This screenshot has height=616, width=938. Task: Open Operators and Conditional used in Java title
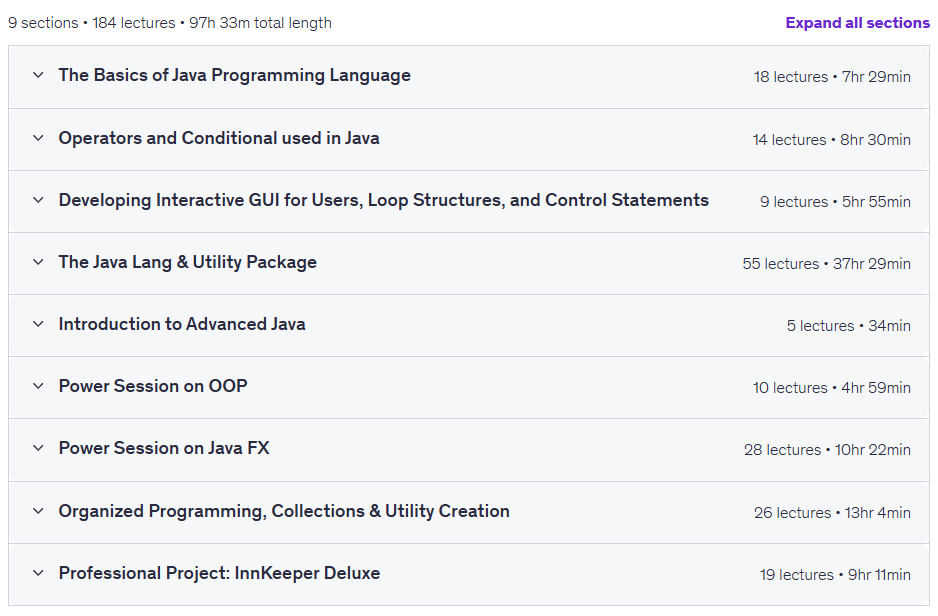pos(219,138)
